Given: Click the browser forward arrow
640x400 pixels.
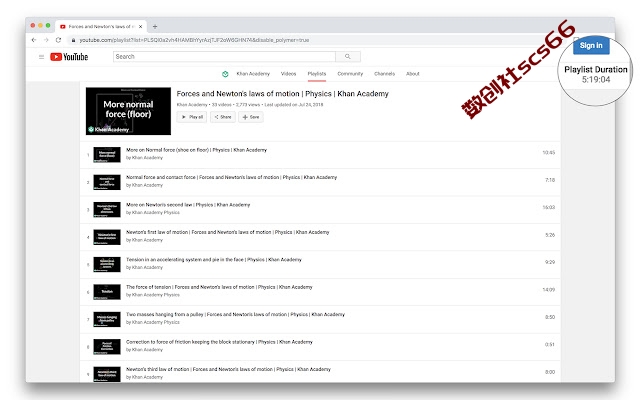Looking at the screenshot, I should (46, 40).
